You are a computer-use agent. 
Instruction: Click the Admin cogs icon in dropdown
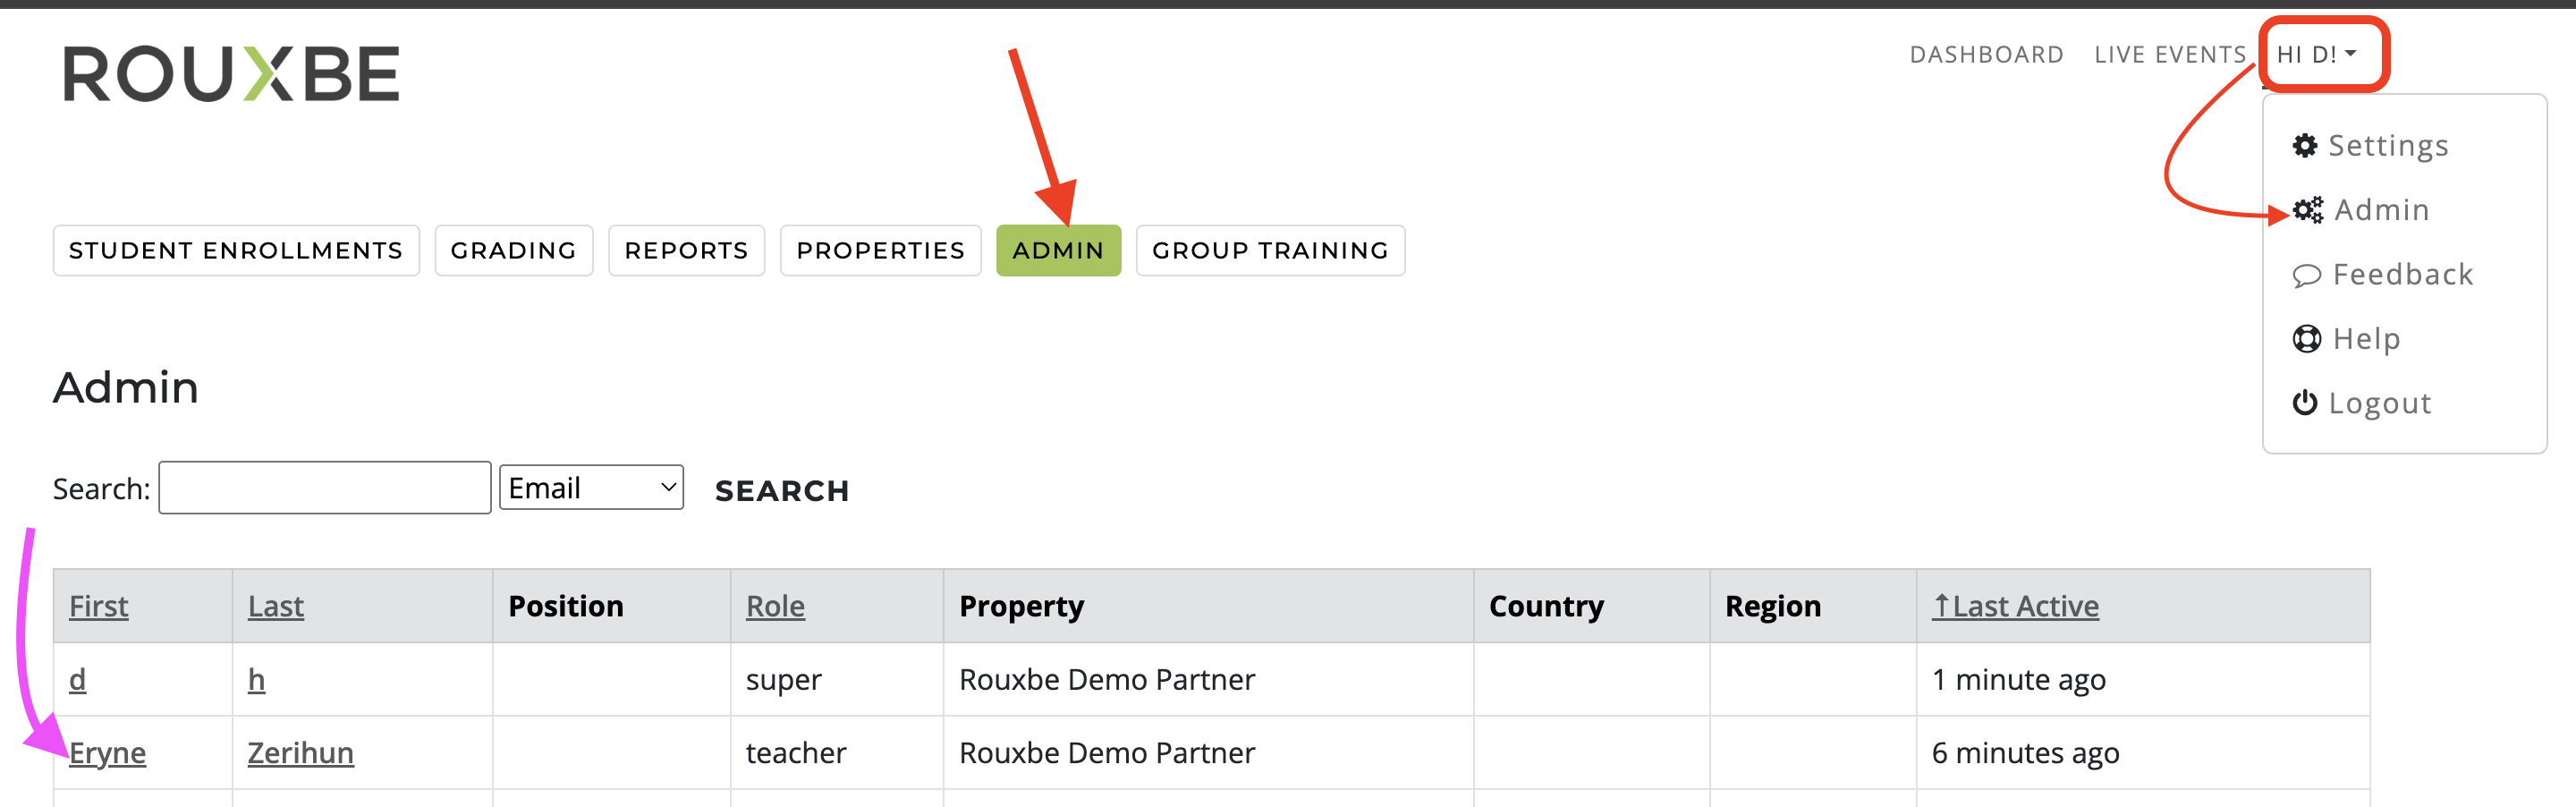pos(2308,210)
